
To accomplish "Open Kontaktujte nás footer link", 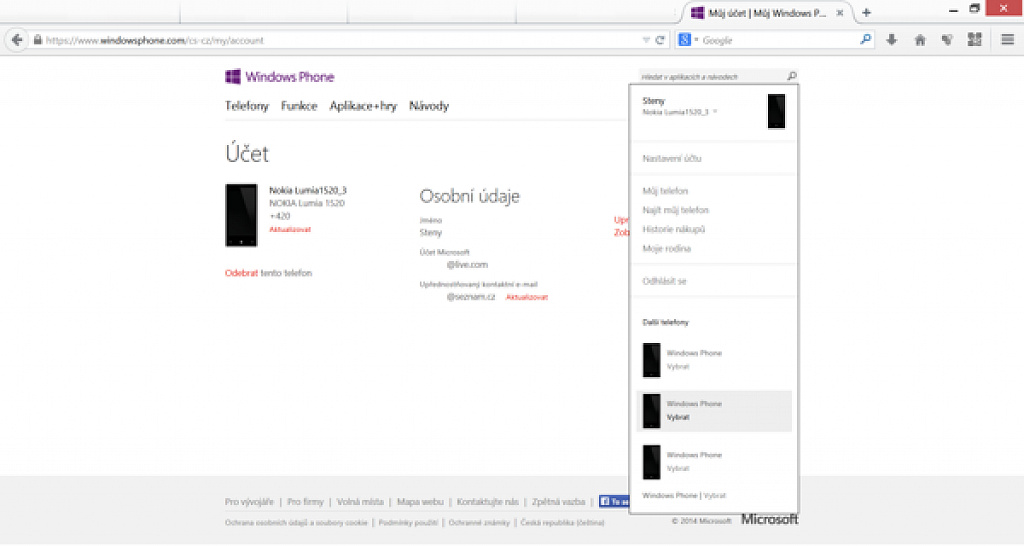I will click(488, 502).
